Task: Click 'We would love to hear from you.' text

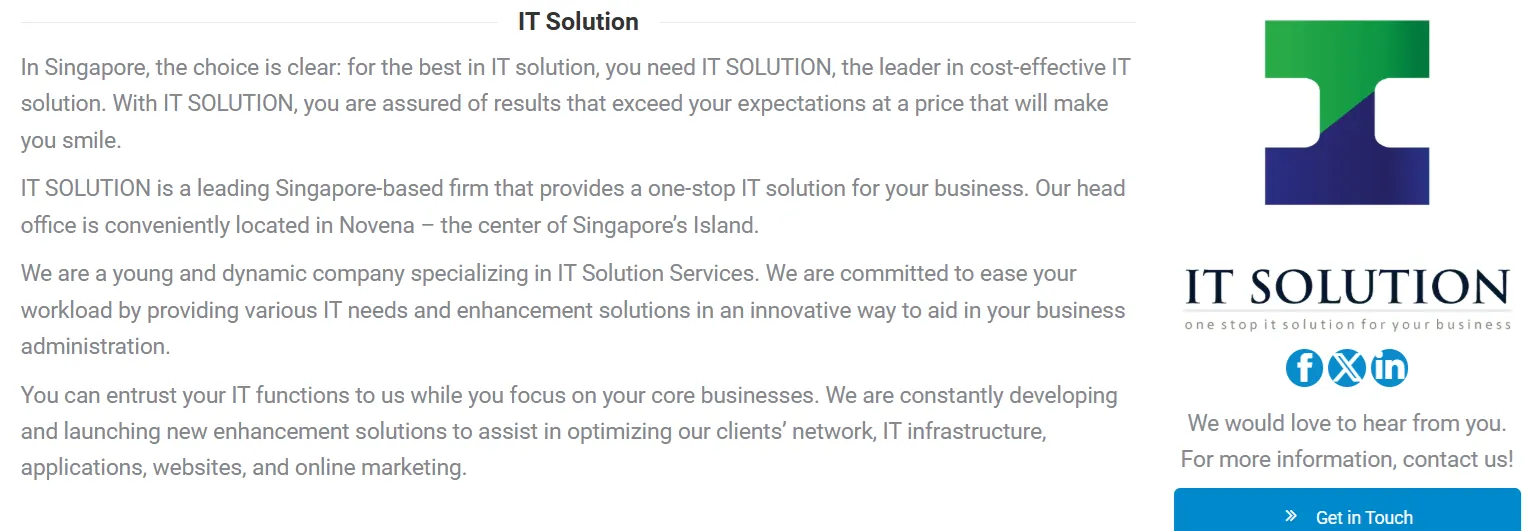Action: [x=1347, y=423]
